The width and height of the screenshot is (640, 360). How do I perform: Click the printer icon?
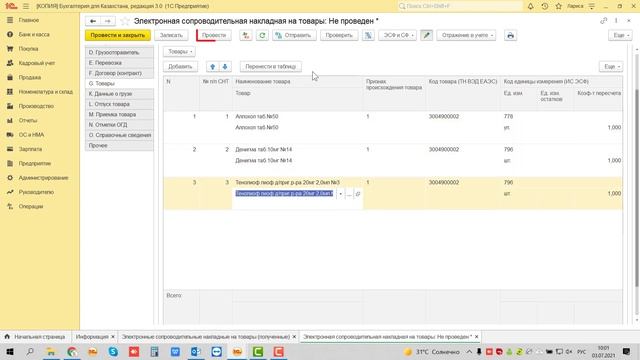510,36
